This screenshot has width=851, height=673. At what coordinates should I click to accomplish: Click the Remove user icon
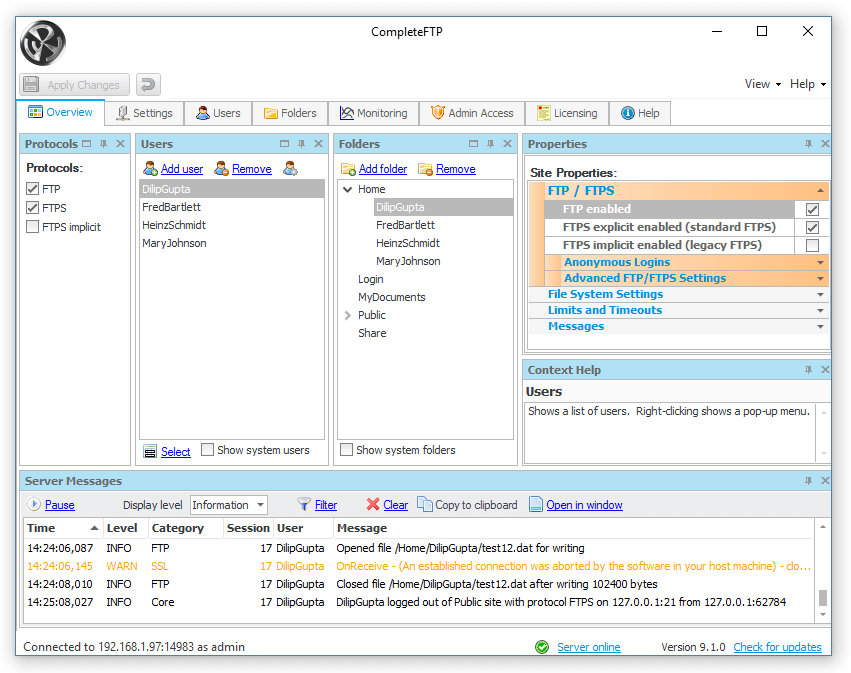(x=221, y=169)
